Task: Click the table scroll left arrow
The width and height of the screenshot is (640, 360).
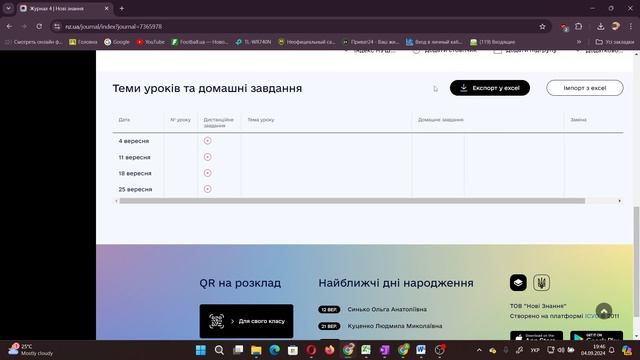Action: [116, 201]
